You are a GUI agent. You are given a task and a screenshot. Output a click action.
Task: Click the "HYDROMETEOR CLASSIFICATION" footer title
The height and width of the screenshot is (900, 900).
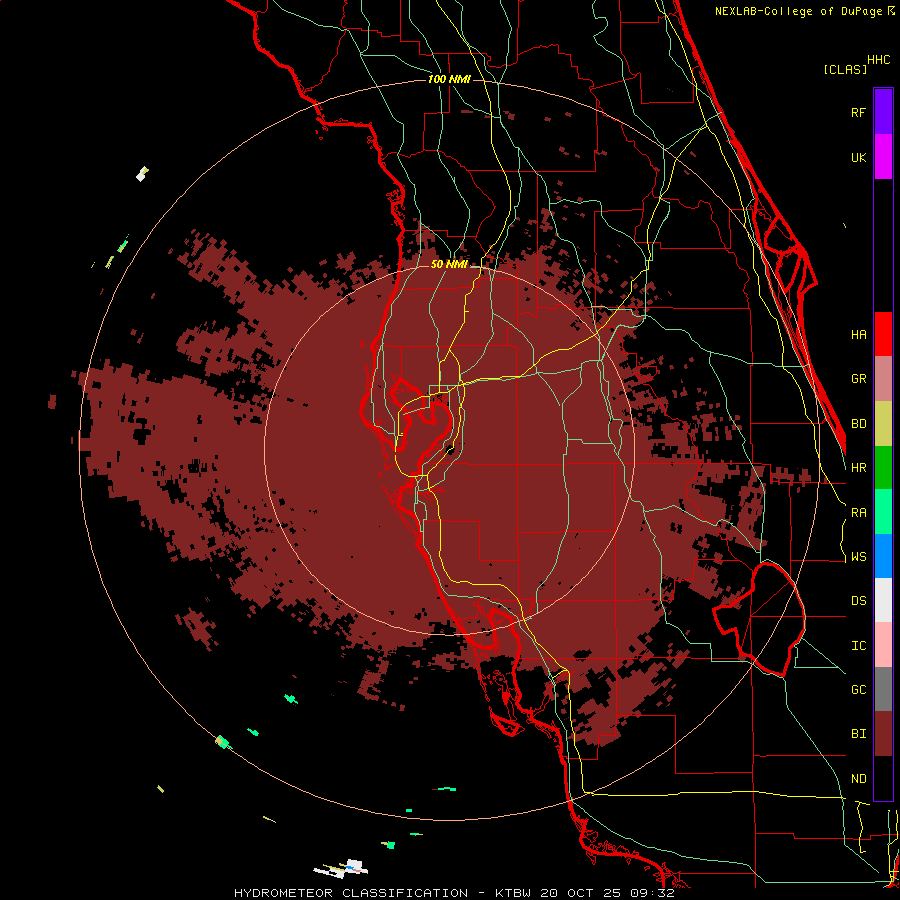351,893
